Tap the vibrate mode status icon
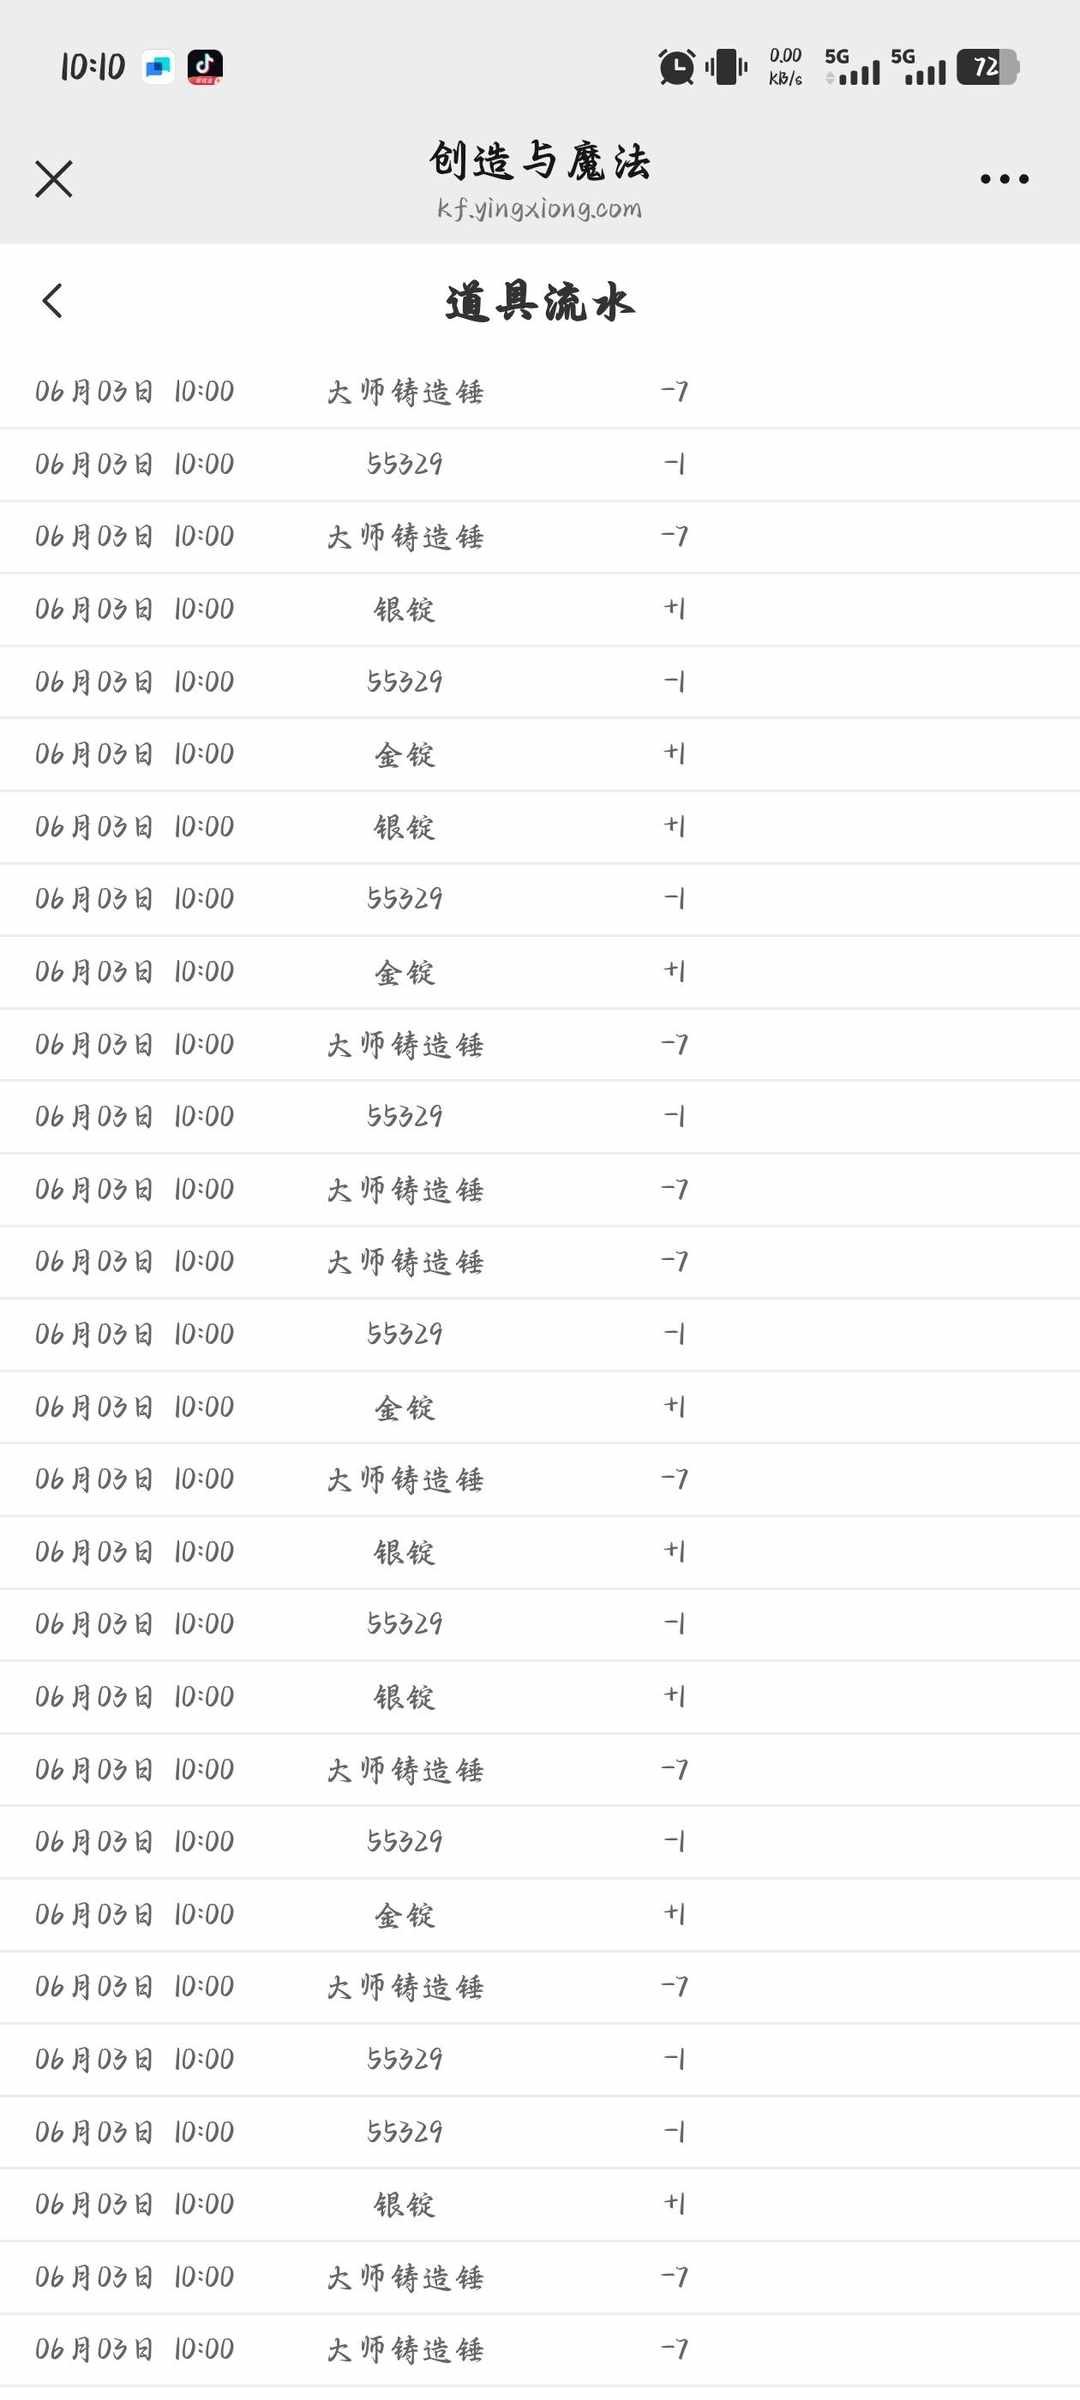The width and height of the screenshot is (1080, 2400). (x=726, y=67)
